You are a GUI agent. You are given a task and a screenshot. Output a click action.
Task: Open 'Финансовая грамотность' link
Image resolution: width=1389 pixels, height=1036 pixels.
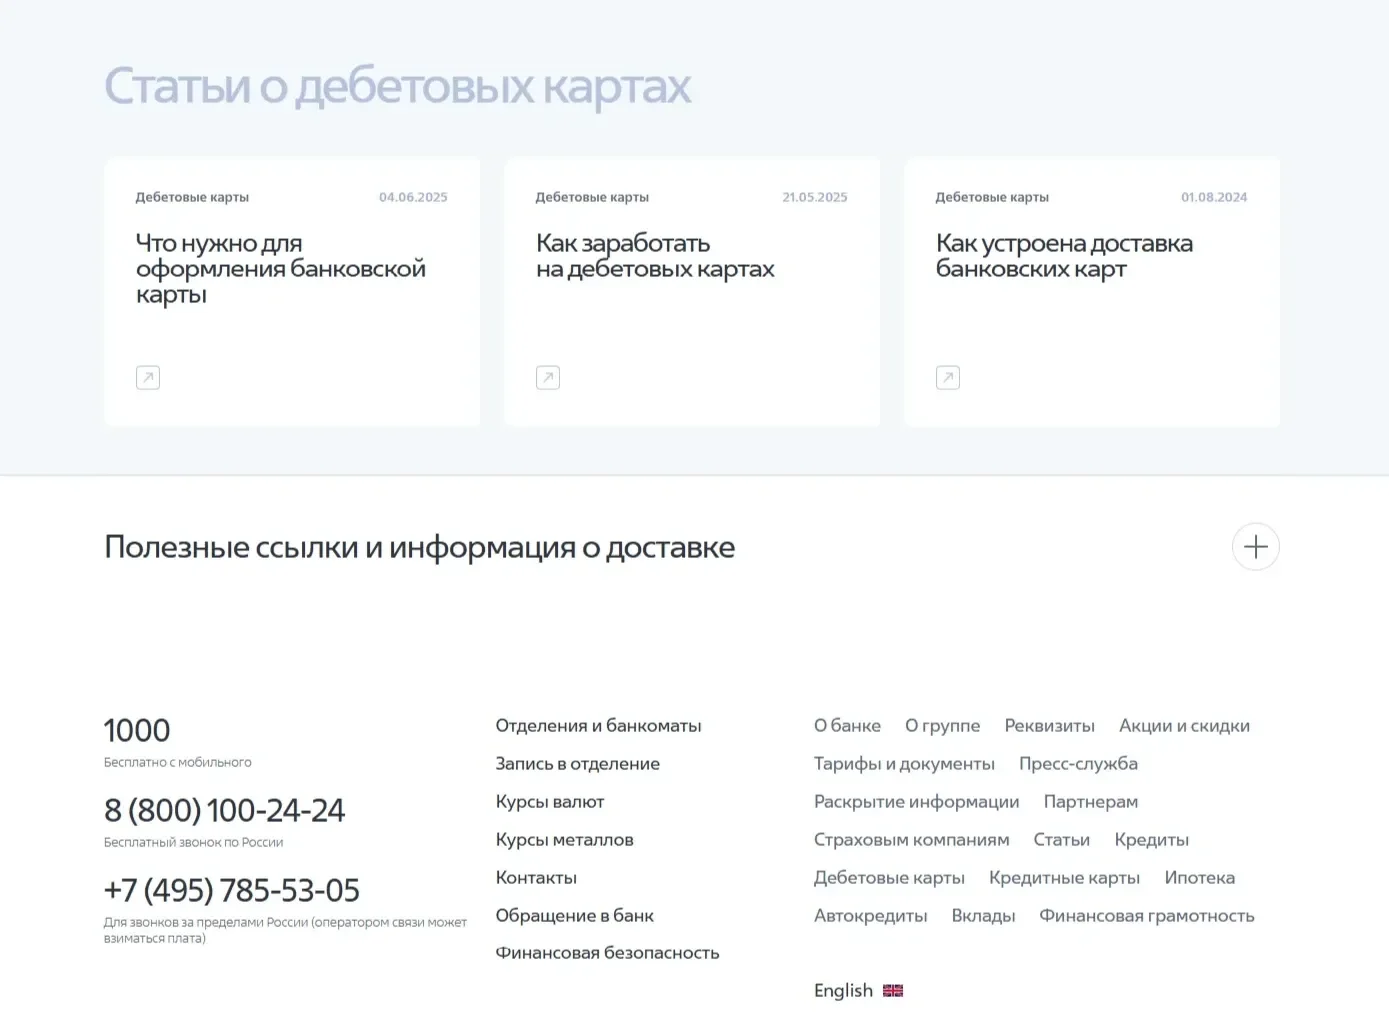coord(1146,916)
